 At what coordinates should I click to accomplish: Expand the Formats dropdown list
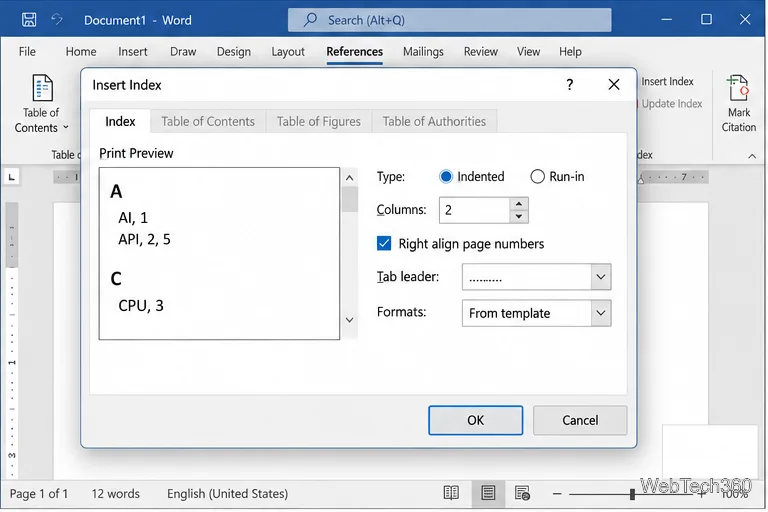[x=600, y=313]
